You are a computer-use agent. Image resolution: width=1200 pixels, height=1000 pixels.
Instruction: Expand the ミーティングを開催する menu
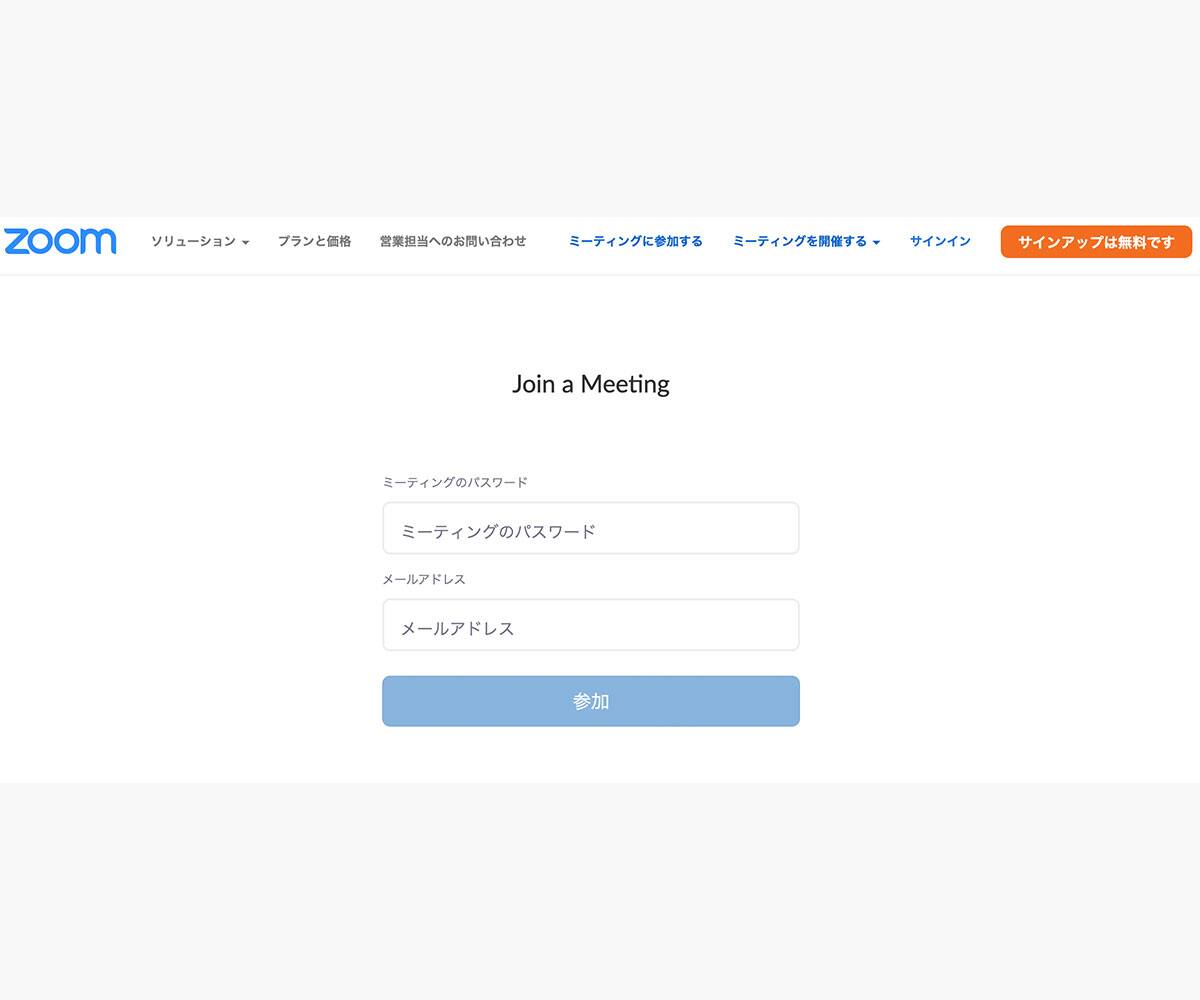point(799,241)
